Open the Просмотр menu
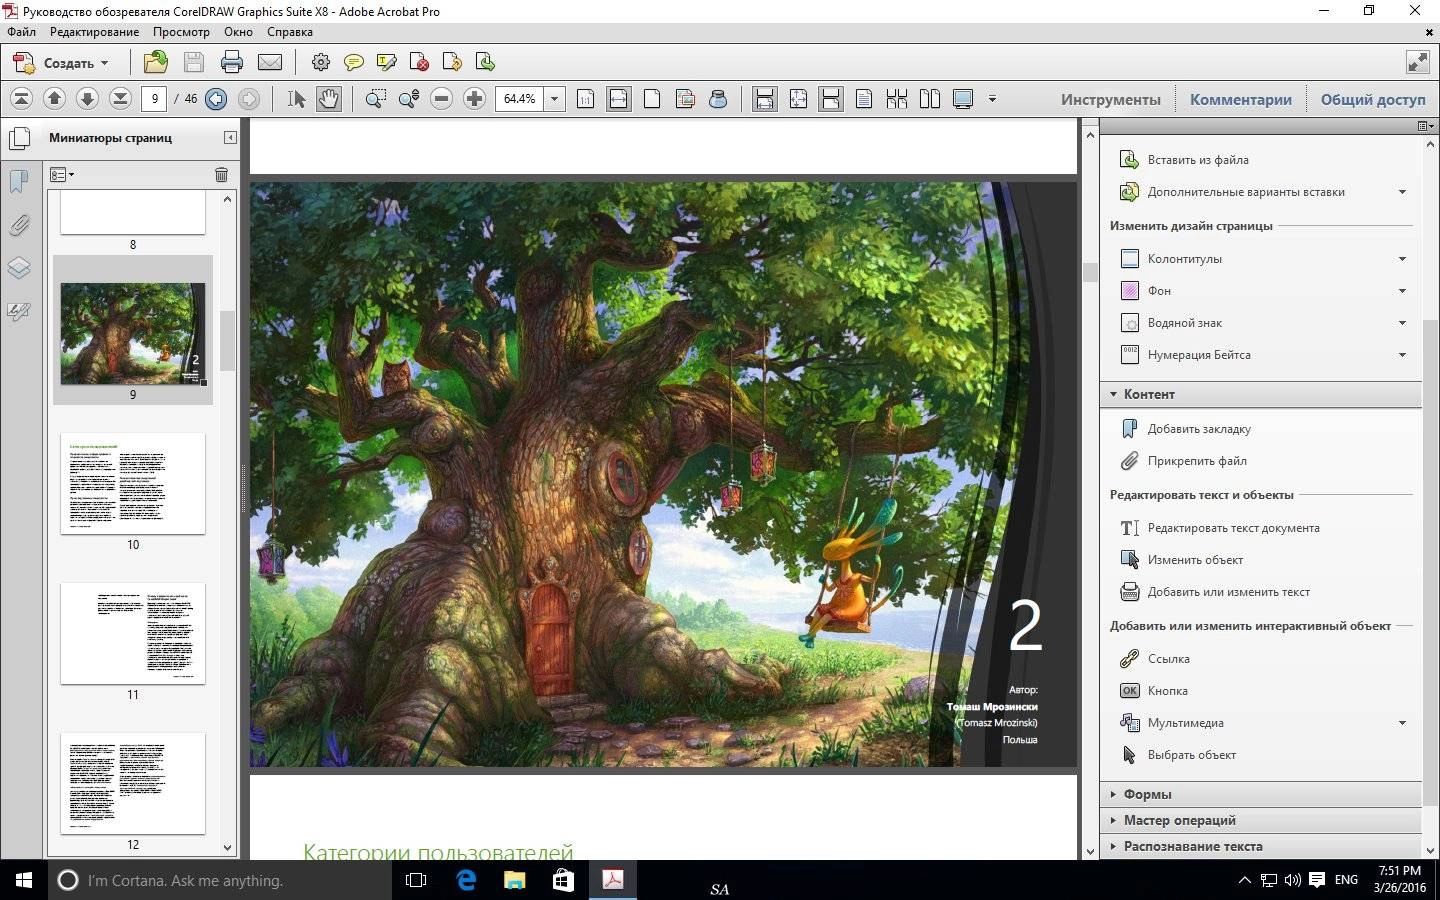Image resolution: width=1440 pixels, height=900 pixels. (181, 32)
